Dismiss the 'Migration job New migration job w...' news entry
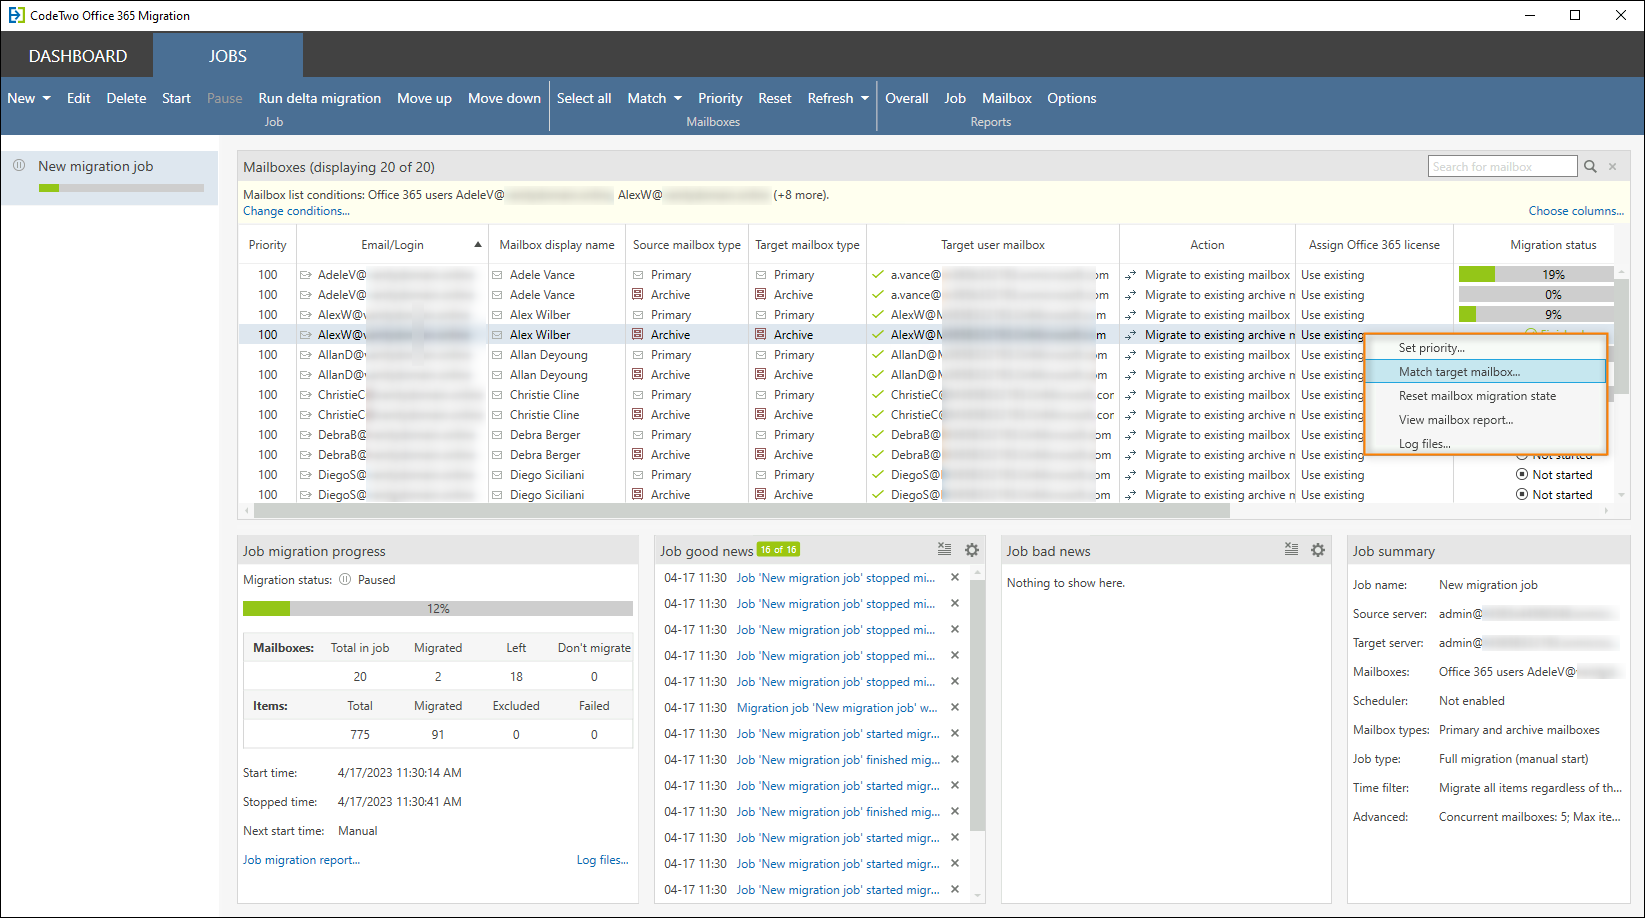Image resolution: width=1645 pixels, height=918 pixels. pos(955,707)
